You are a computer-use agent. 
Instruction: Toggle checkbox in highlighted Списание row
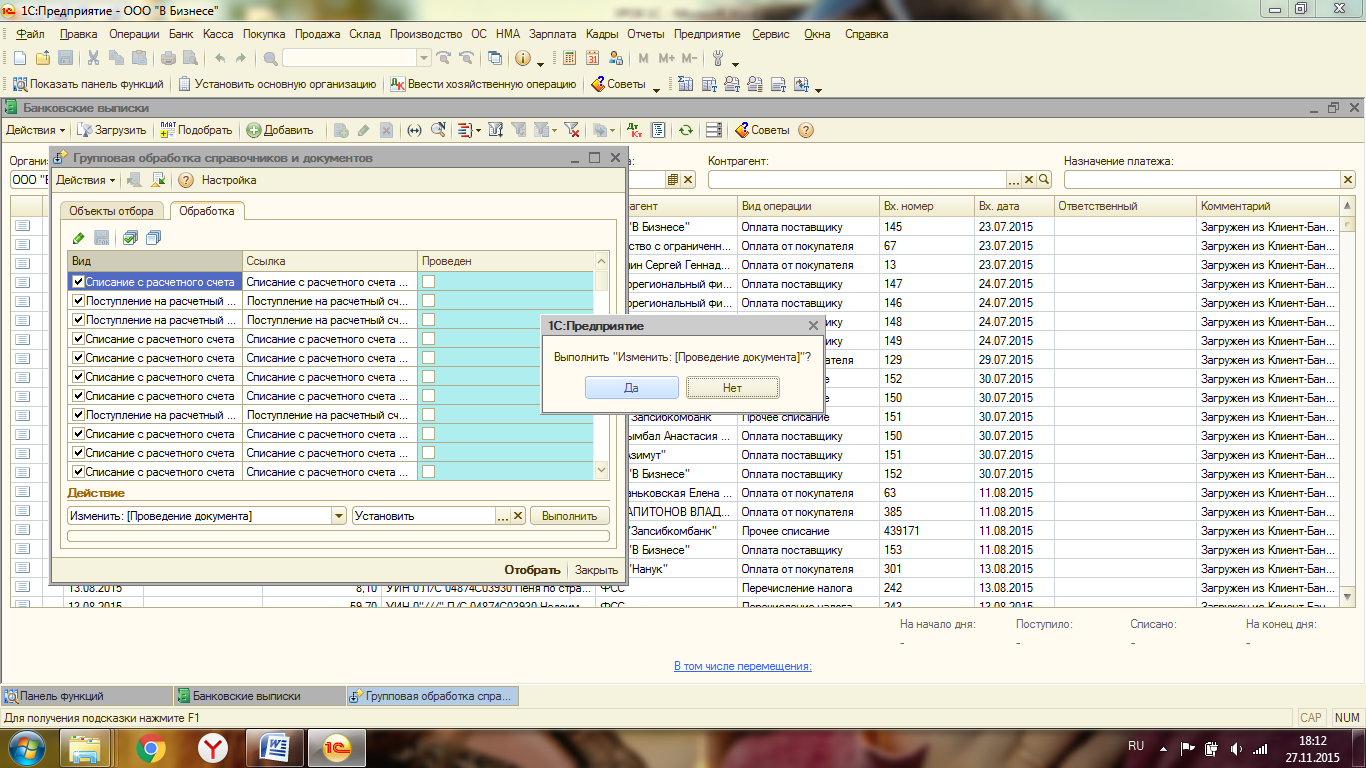tap(78, 282)
